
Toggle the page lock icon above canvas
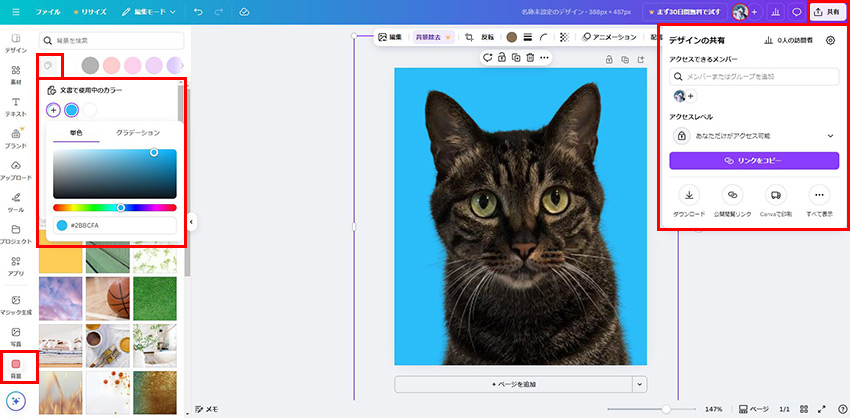(x=609, y=60)
